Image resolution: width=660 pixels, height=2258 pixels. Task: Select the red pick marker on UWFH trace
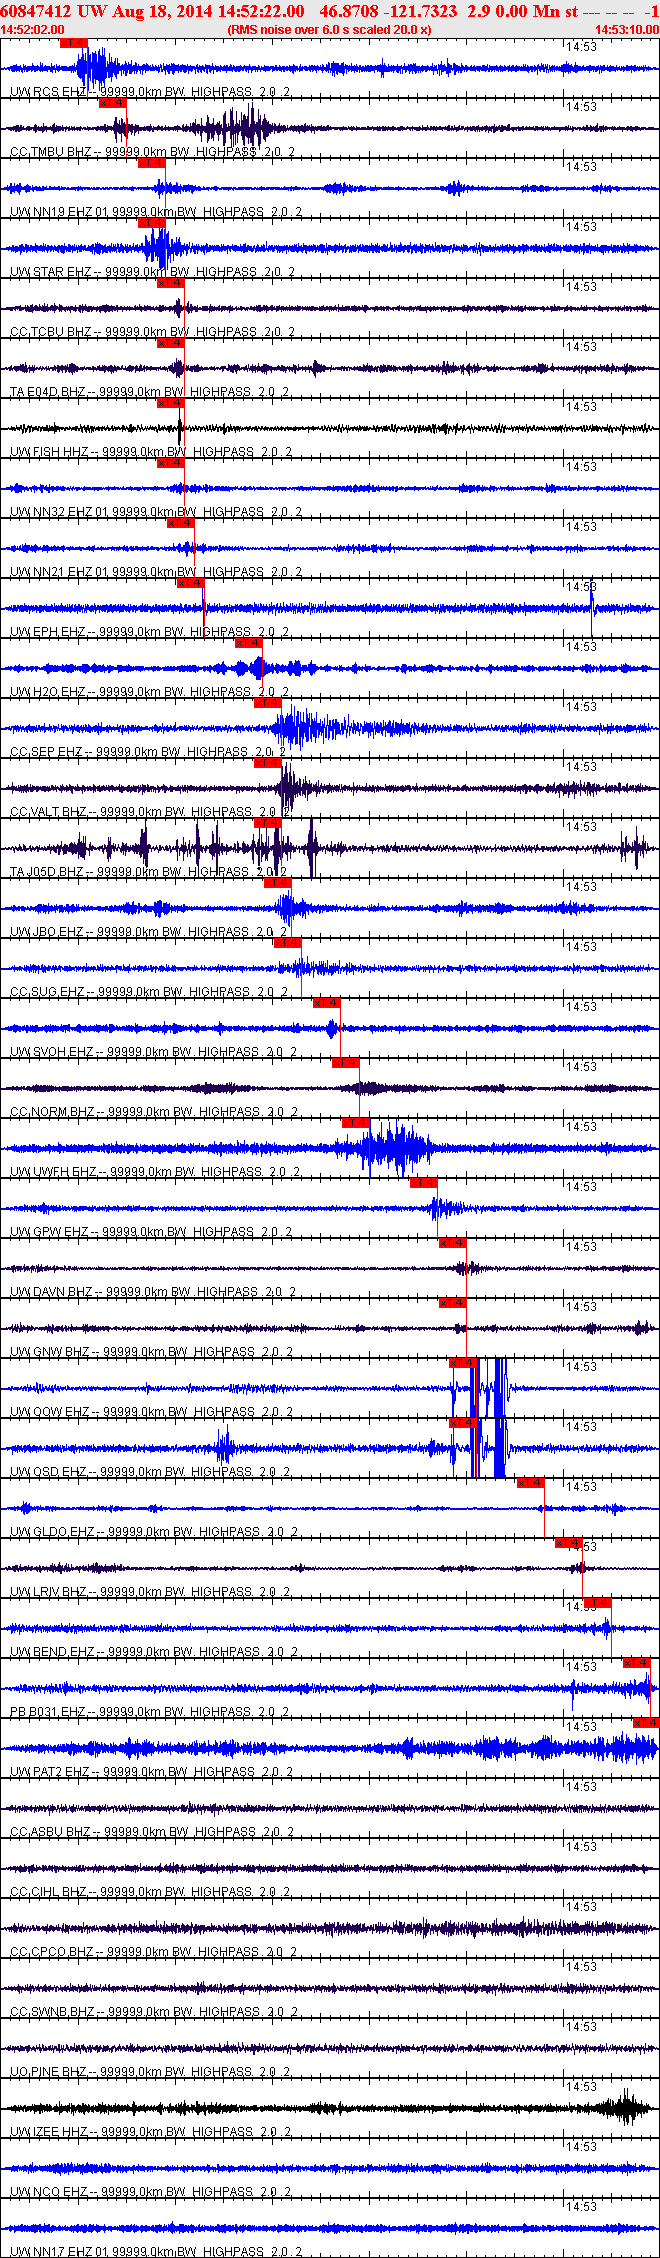pyautogui.click(x=356, y=1123)
